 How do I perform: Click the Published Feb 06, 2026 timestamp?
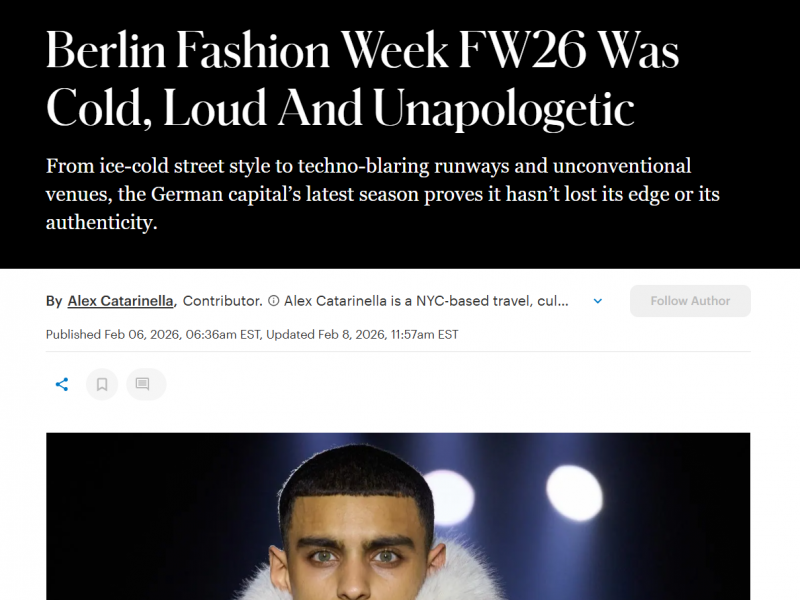pos(153,335)
